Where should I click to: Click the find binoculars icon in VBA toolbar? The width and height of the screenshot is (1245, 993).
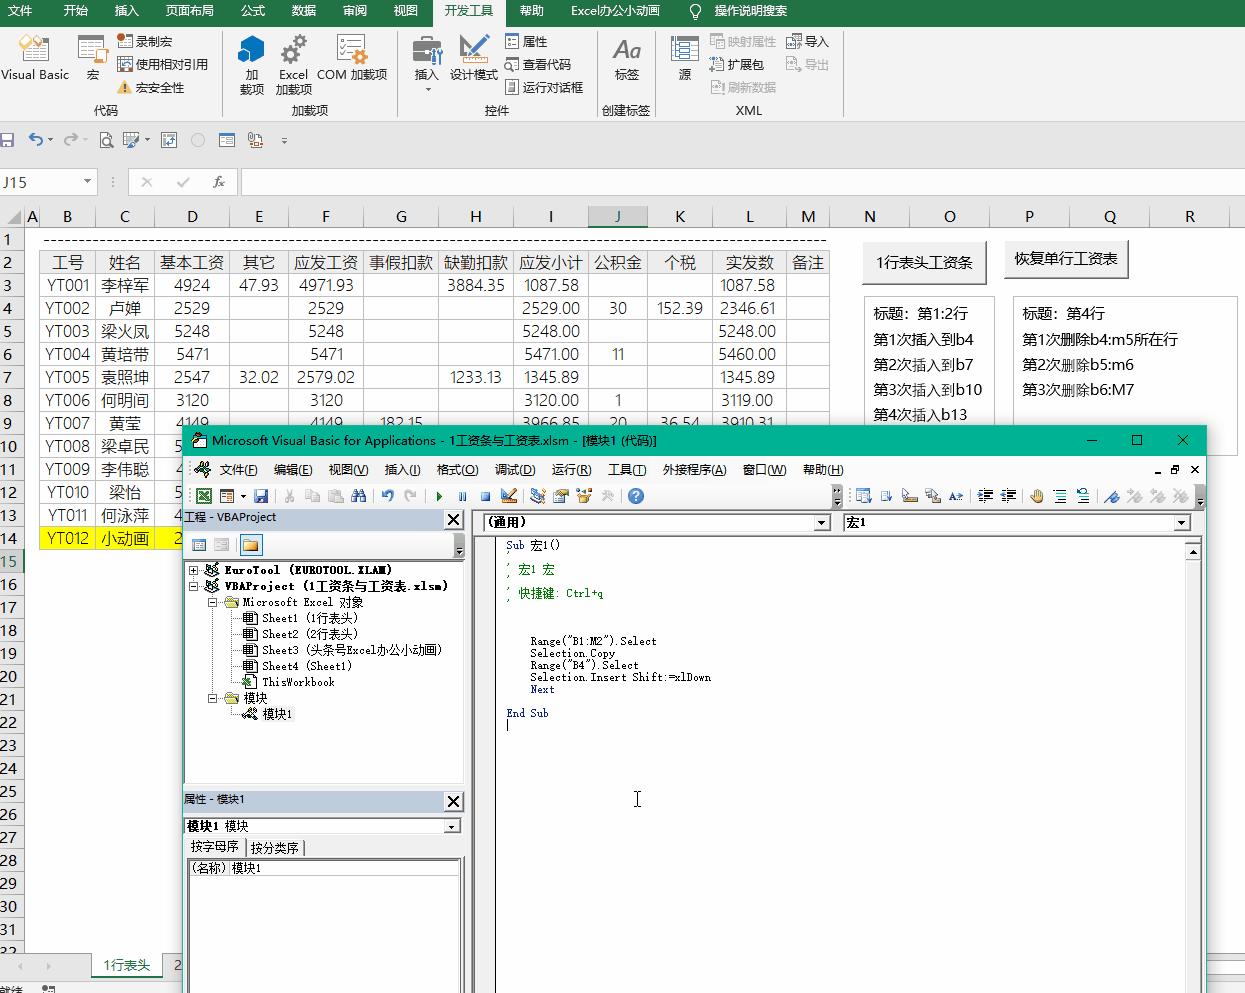tap(358, 496)
